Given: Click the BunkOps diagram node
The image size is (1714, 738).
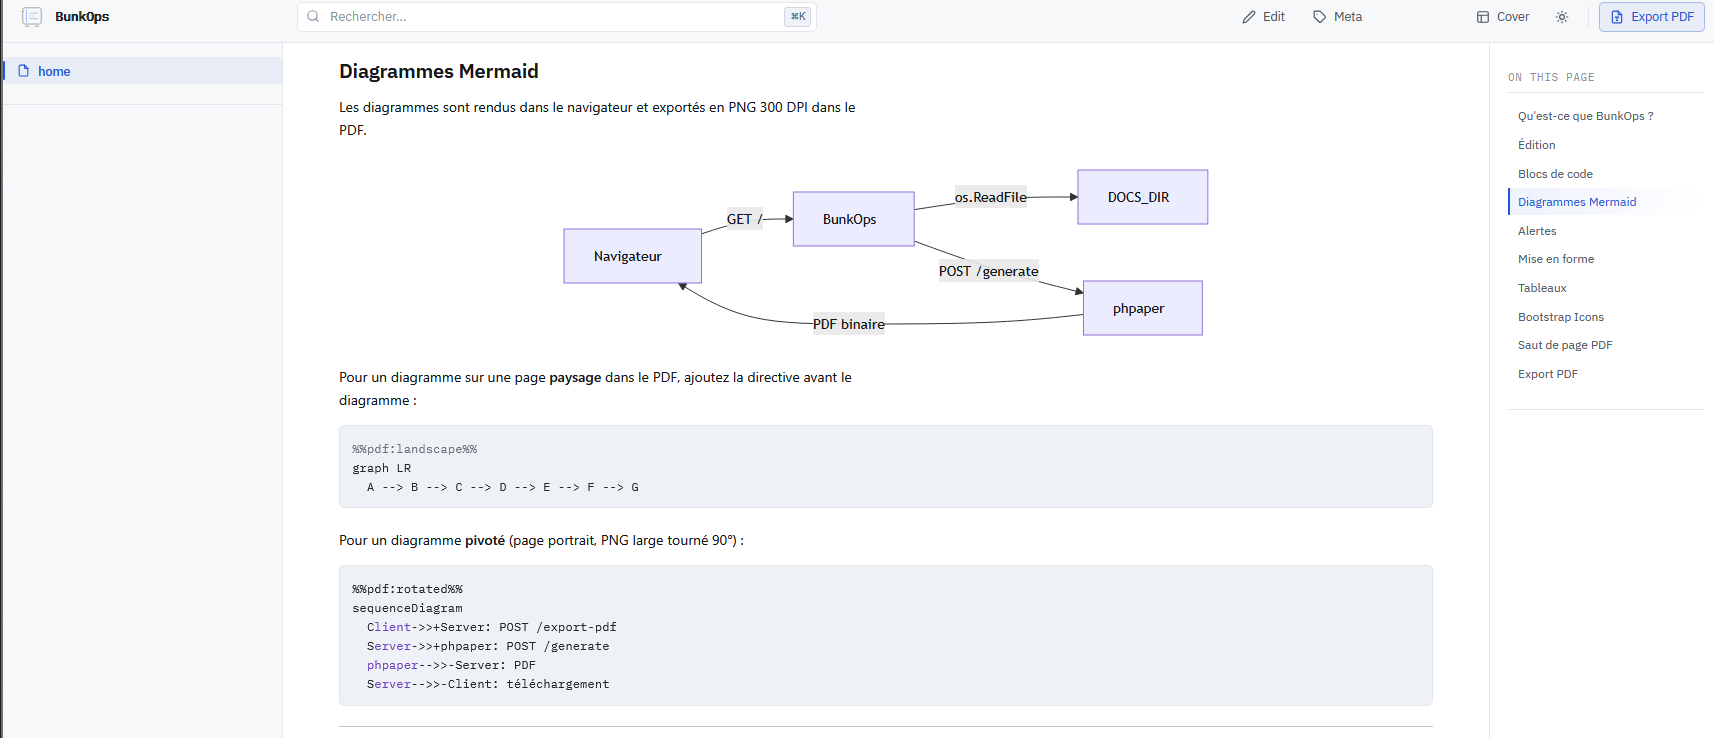Looking at the screenshot, I should pos(853,219).
